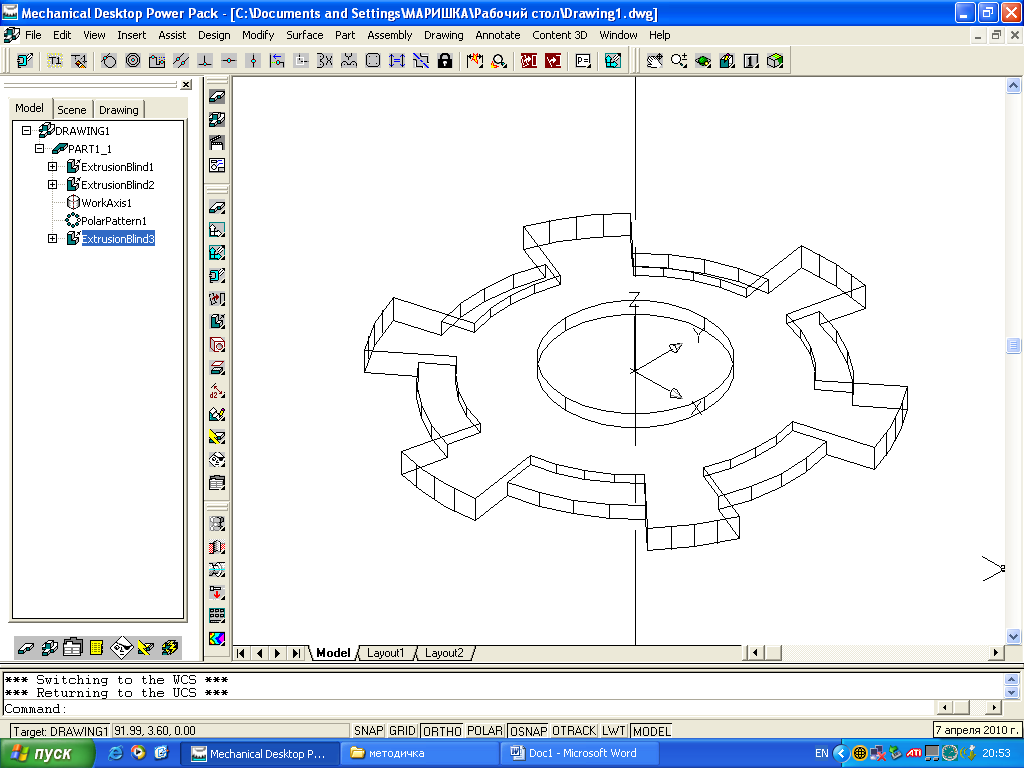This screenshot has height=768, width=1024.
Task: Click the drawing layout mode icon in left toolbar
Action: tap(217, 165)
